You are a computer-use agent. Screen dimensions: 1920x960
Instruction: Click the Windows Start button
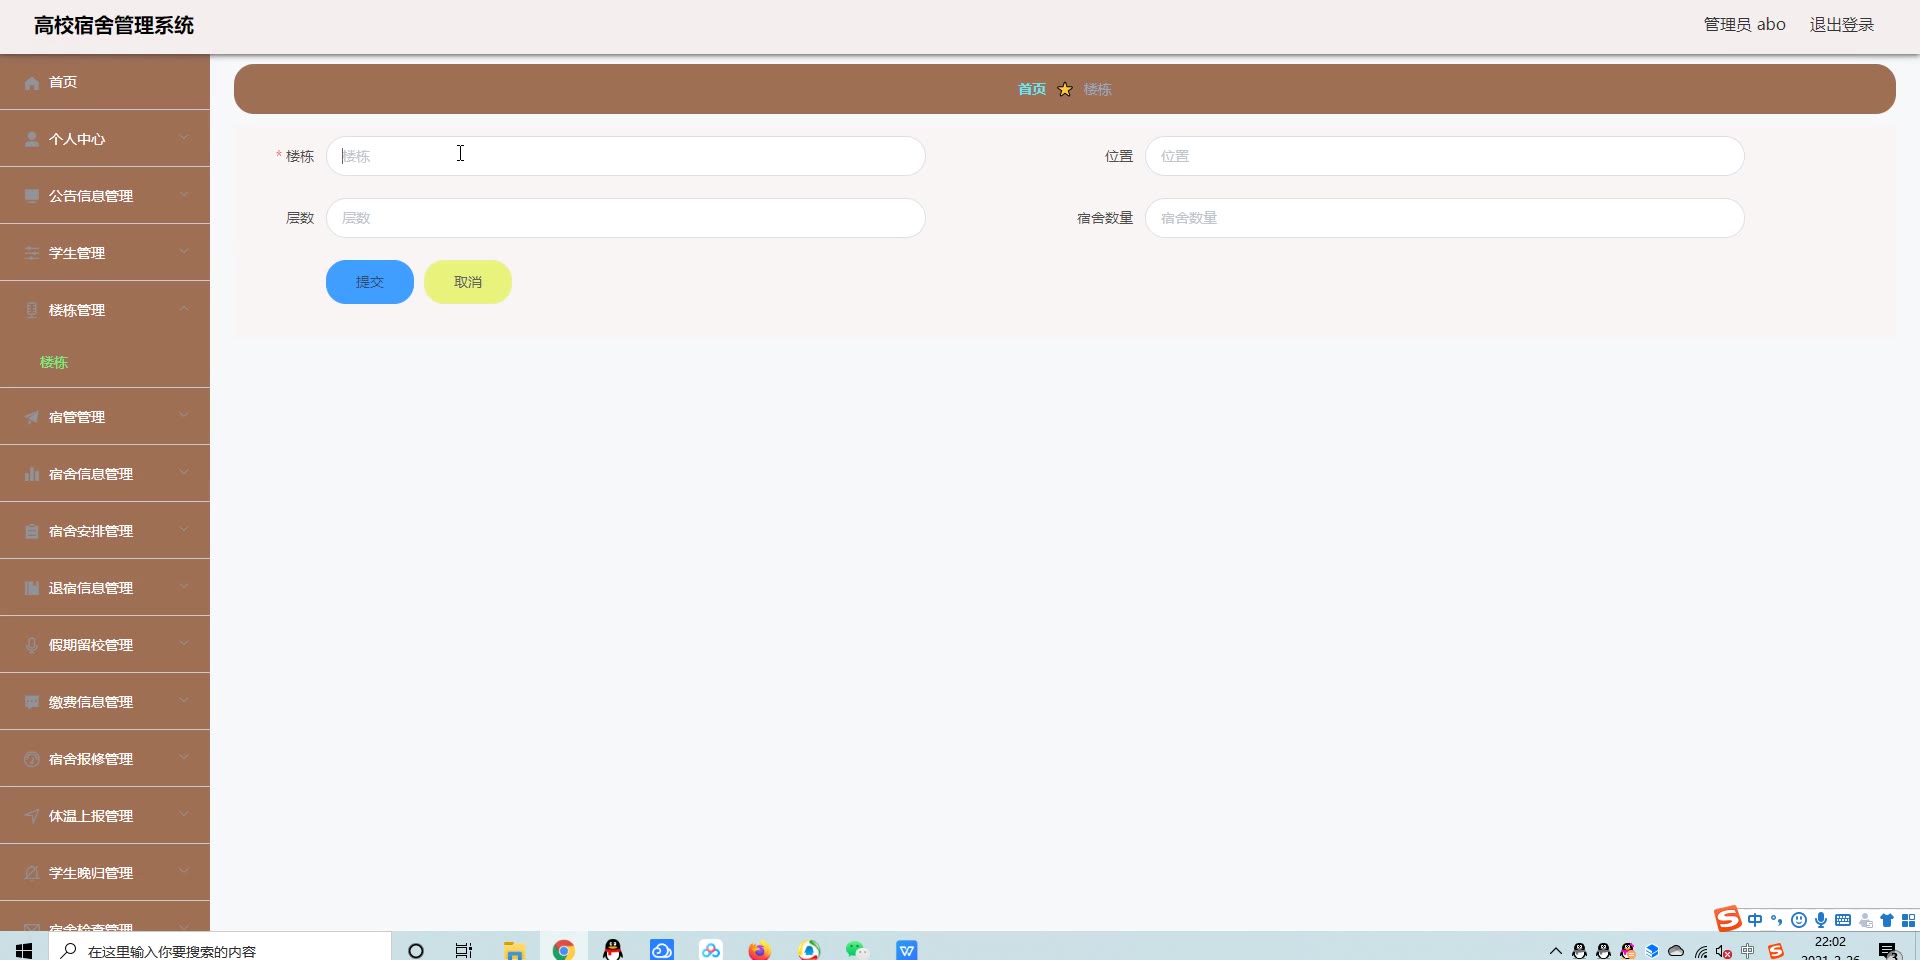24,950
